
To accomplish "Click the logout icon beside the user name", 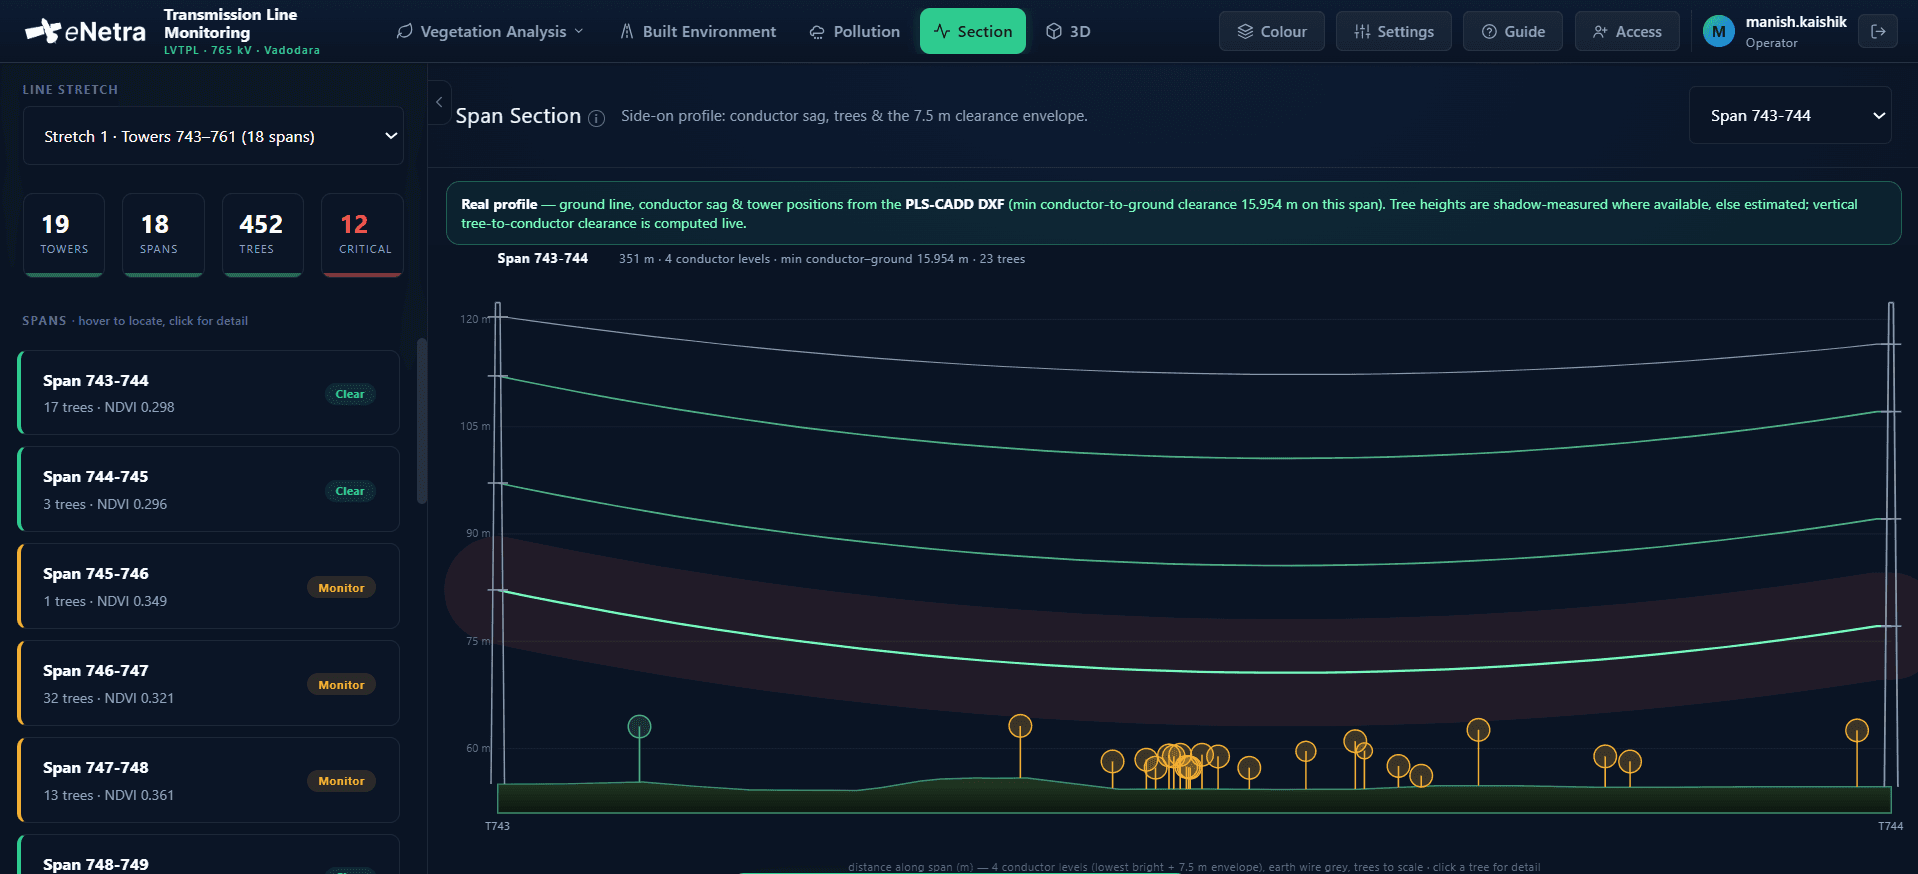I will coord(1878,31).
